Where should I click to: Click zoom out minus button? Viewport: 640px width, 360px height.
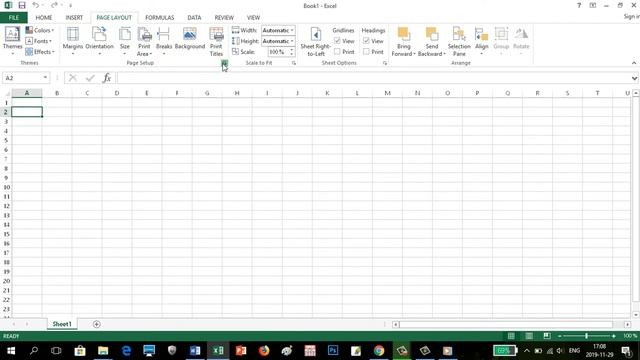point(560,336)
